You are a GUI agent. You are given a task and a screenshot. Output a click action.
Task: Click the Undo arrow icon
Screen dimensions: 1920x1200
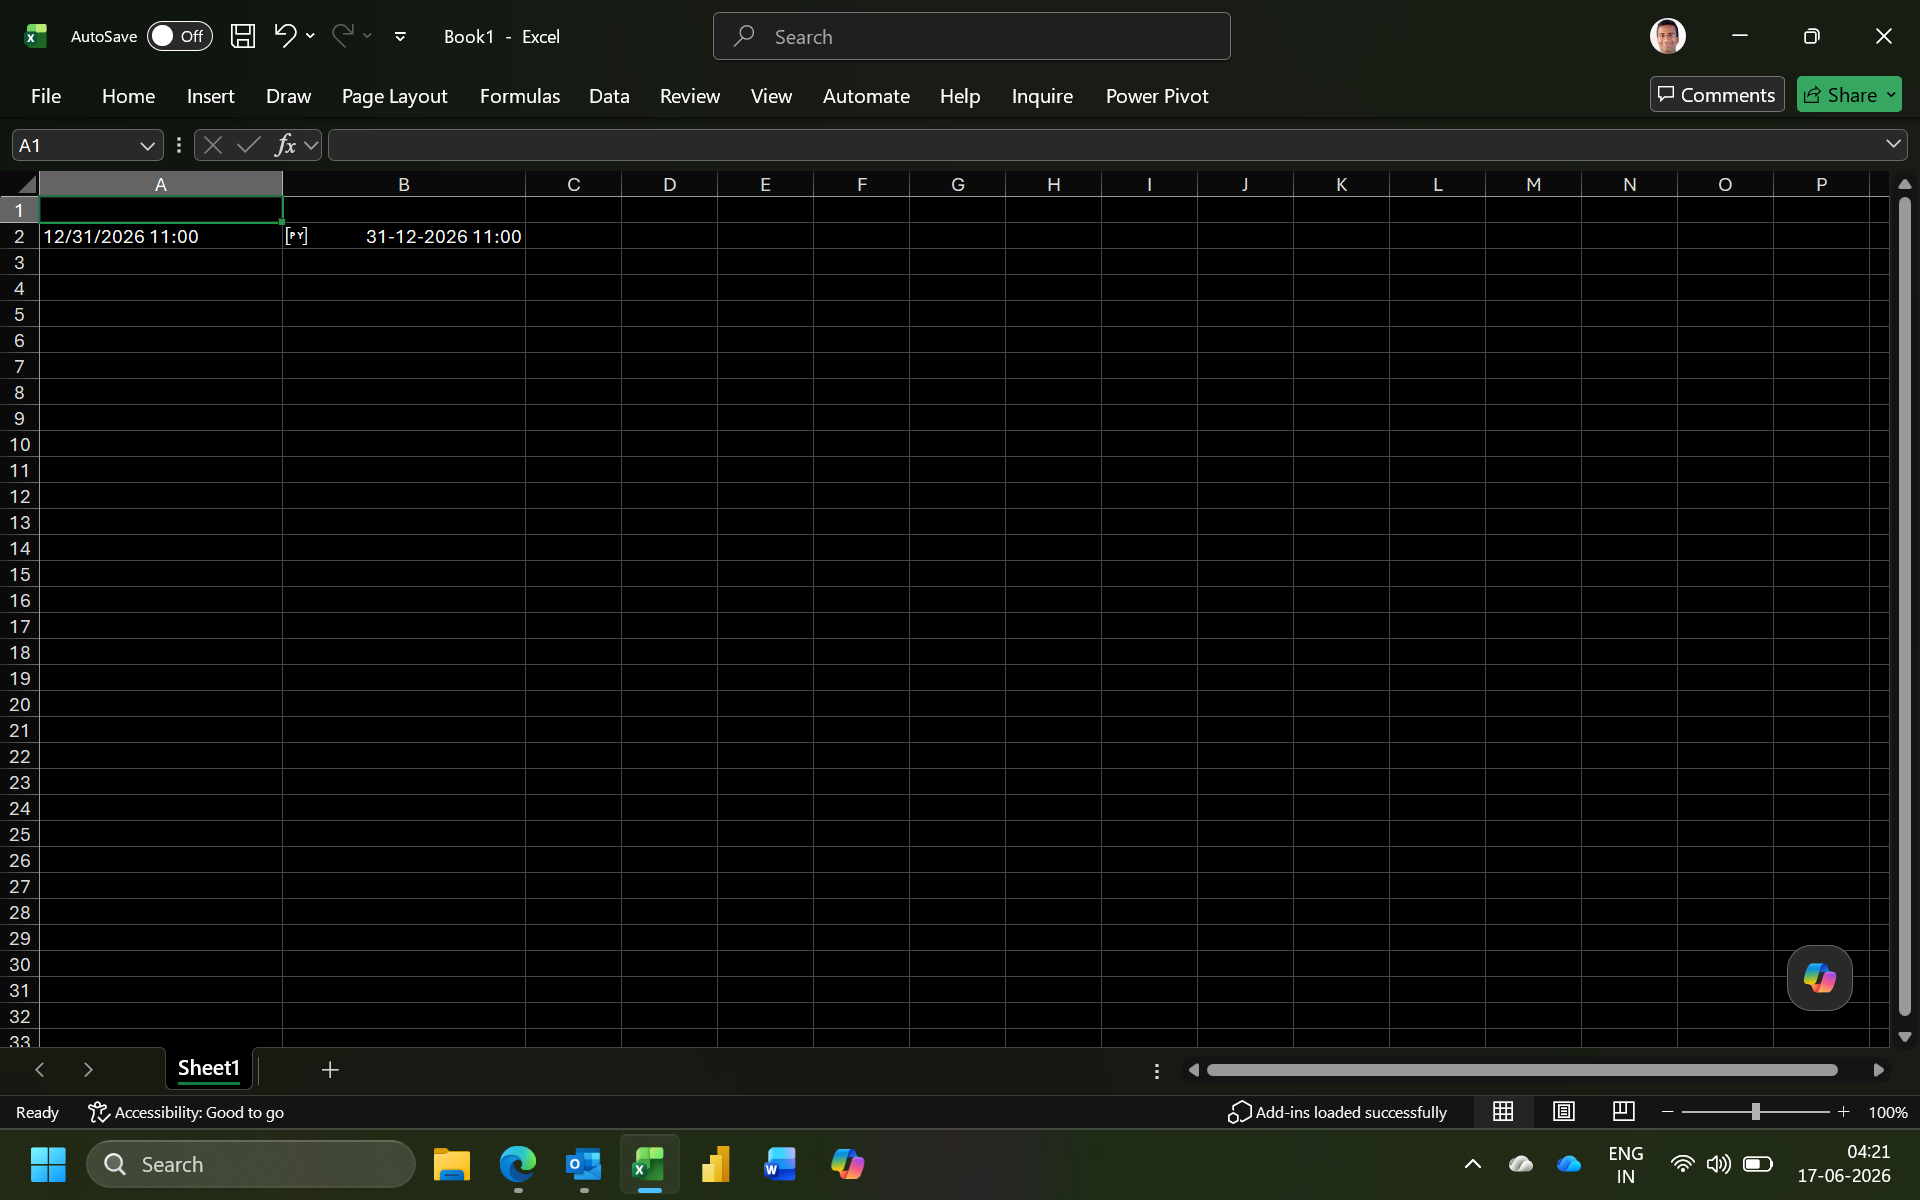285,36
